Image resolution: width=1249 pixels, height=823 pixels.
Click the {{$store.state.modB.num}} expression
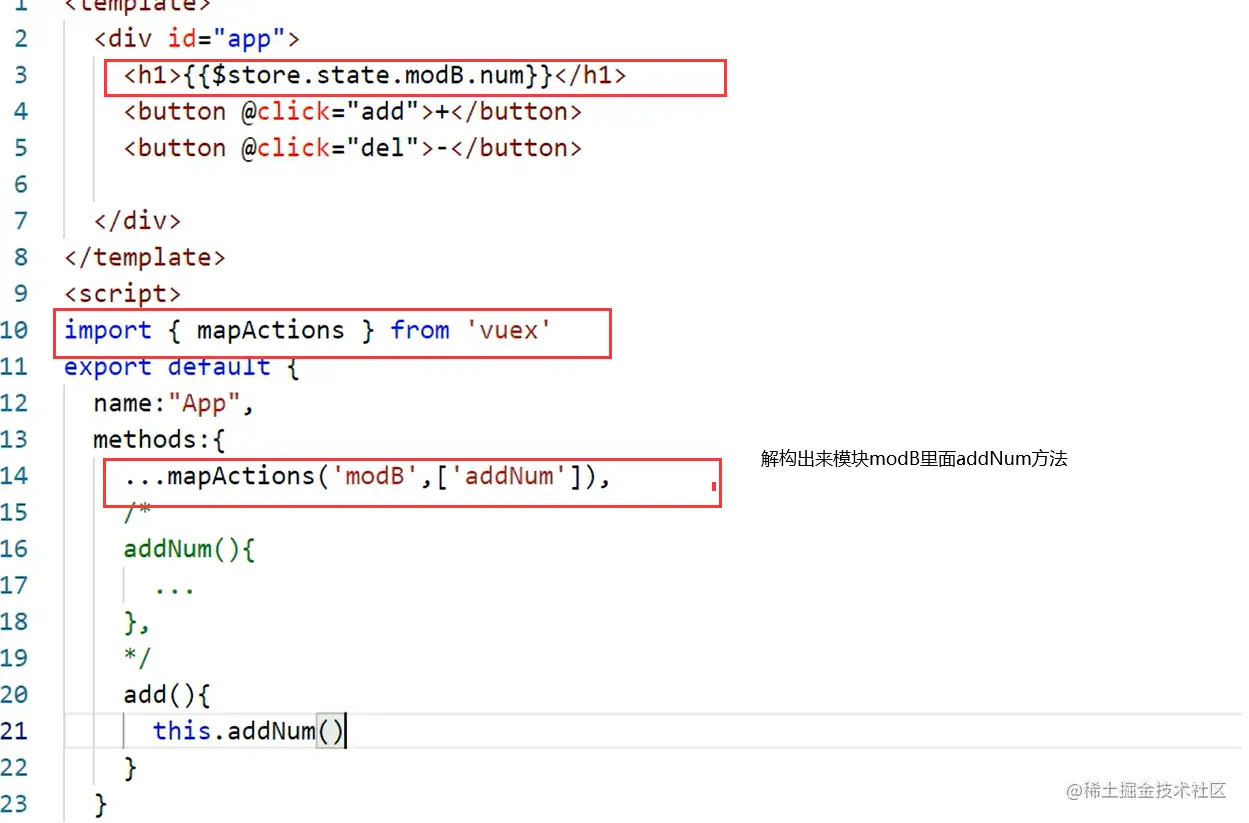tap(369, 75)
